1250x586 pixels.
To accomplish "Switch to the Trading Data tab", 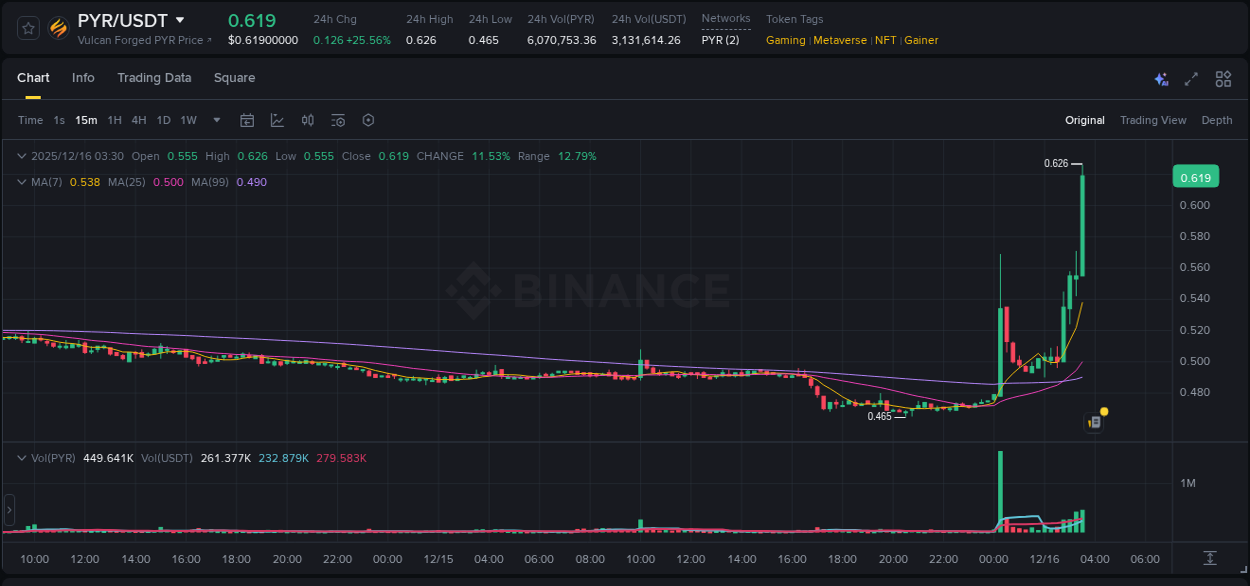I will coord(154,78).
